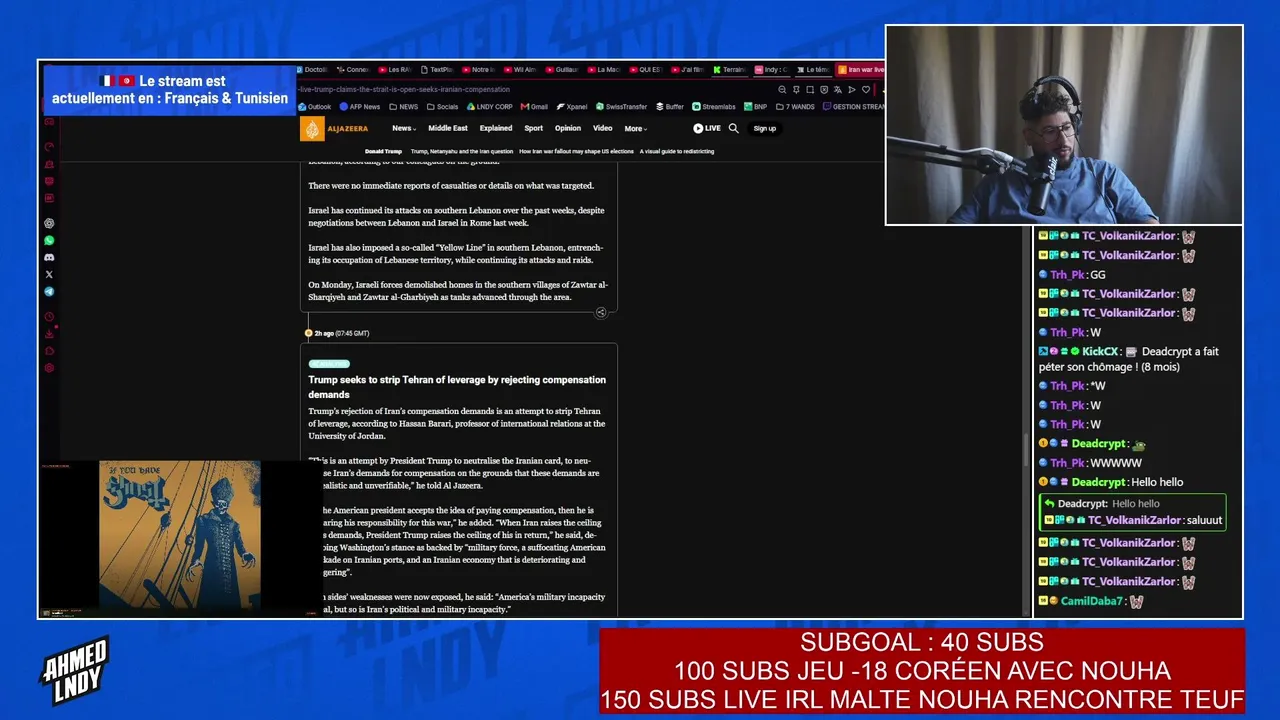Click the streamer webcam feed
The image size is (1280, 720).
(1064, 125)
